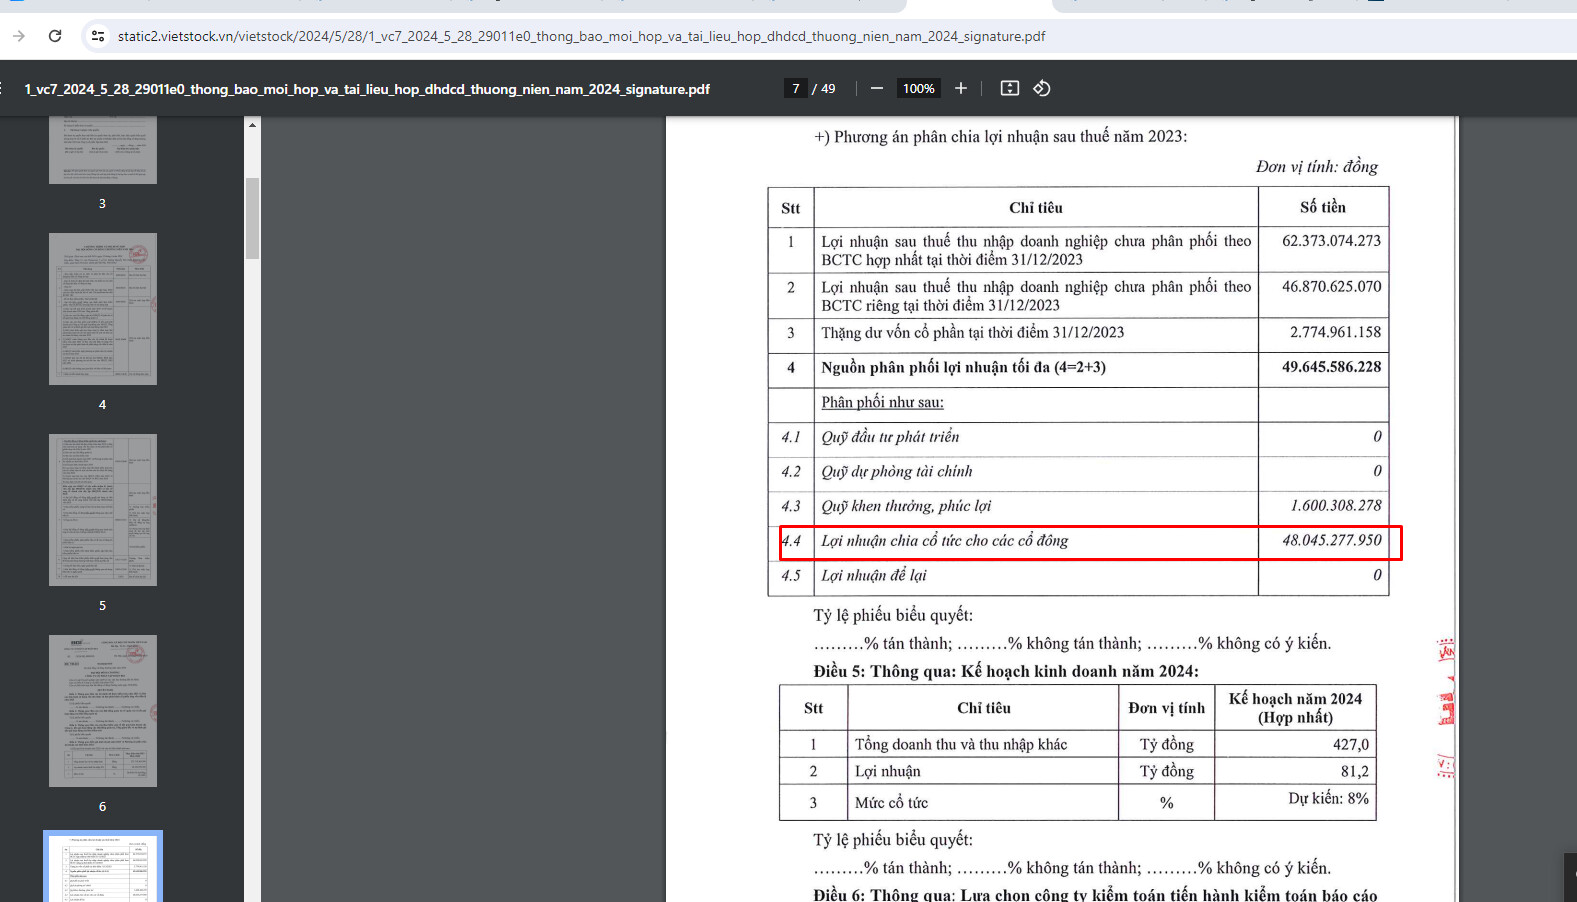Click the "Số tiền" column header

[1323, 207]
